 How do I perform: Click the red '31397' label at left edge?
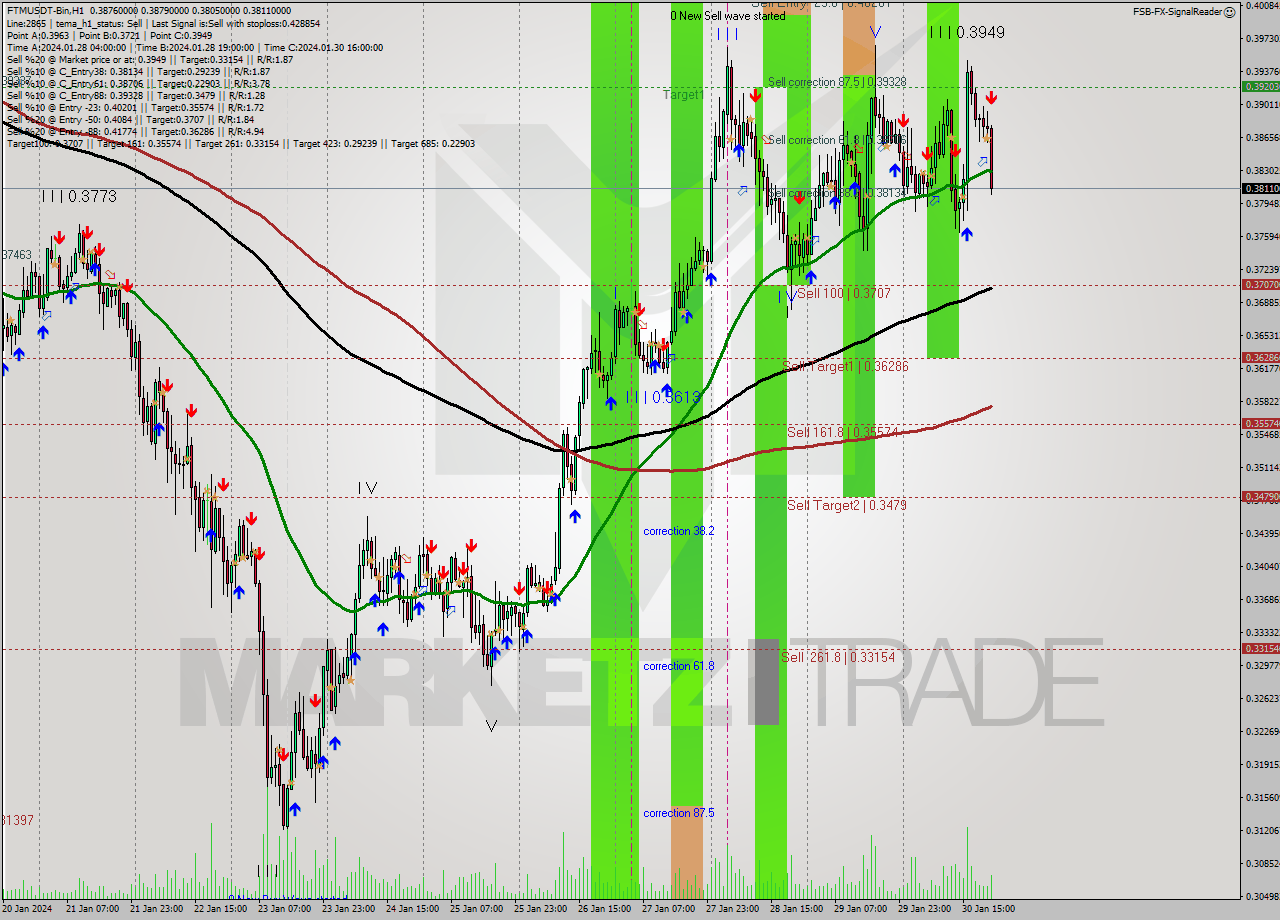pos(17,820)
